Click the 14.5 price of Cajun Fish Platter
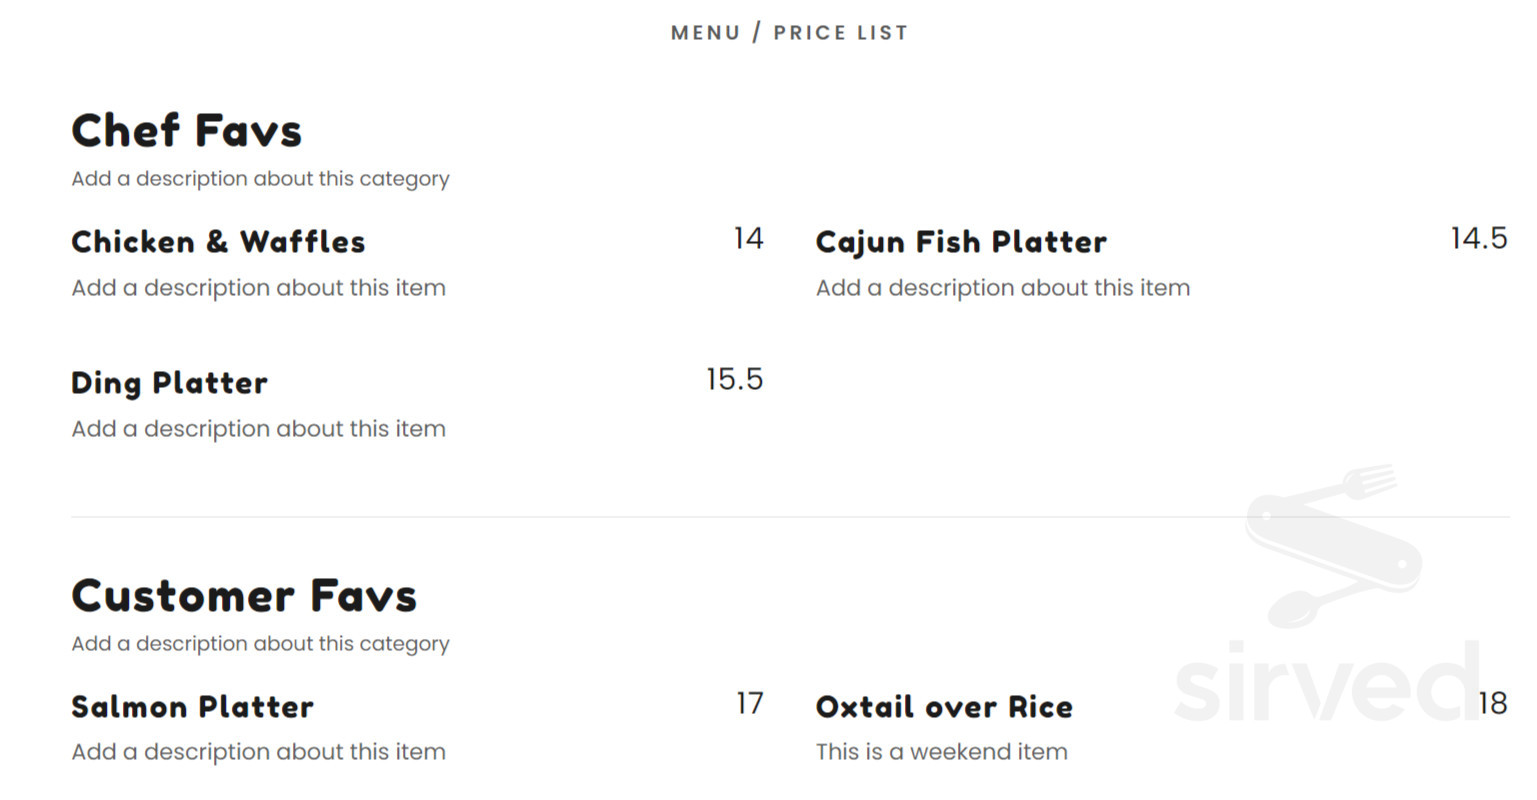The height and width of the screenshot is (800, 1537). [x=1479, y=238]
